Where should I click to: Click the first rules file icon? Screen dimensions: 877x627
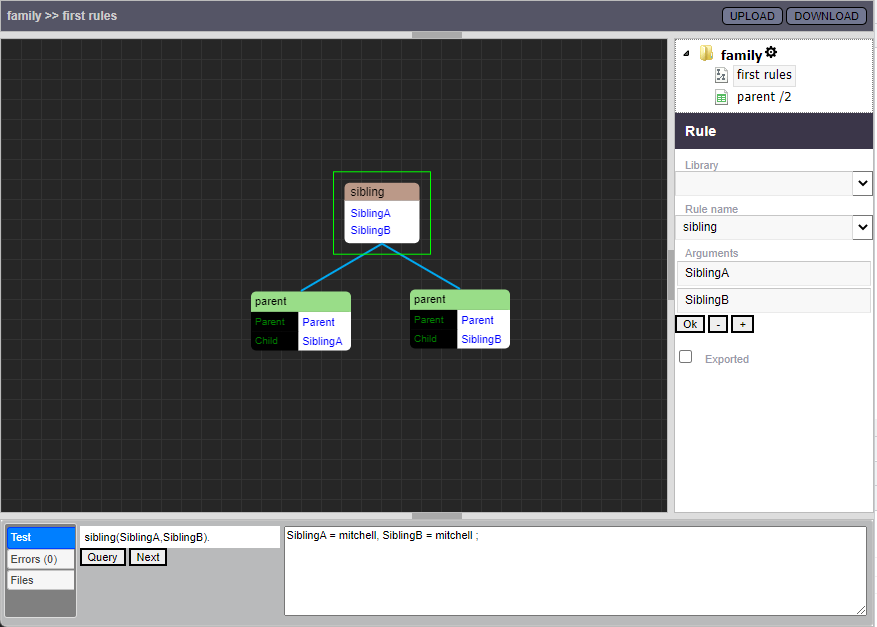[x=721, y=75]
